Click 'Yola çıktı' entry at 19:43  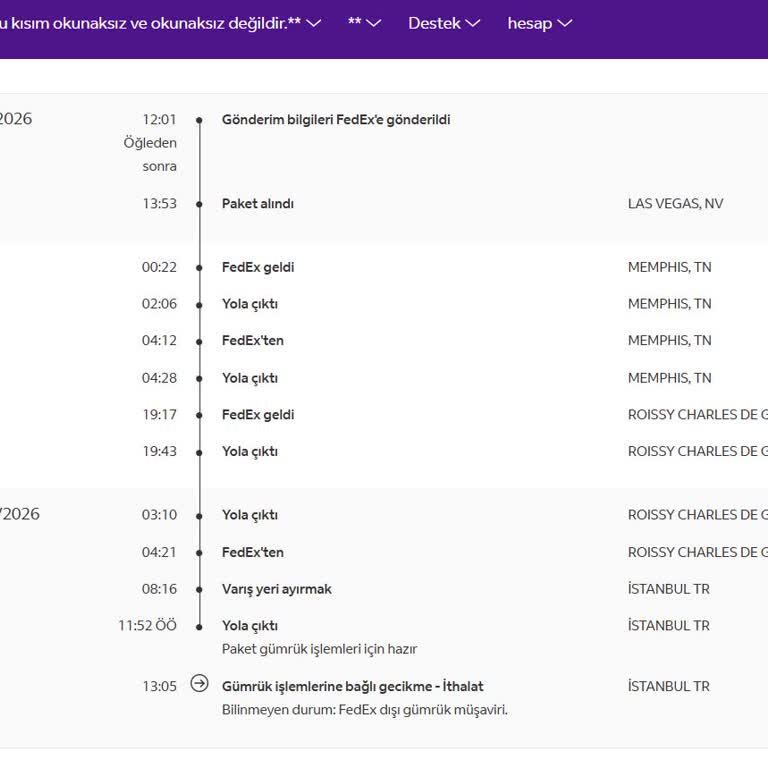[250, 452]
